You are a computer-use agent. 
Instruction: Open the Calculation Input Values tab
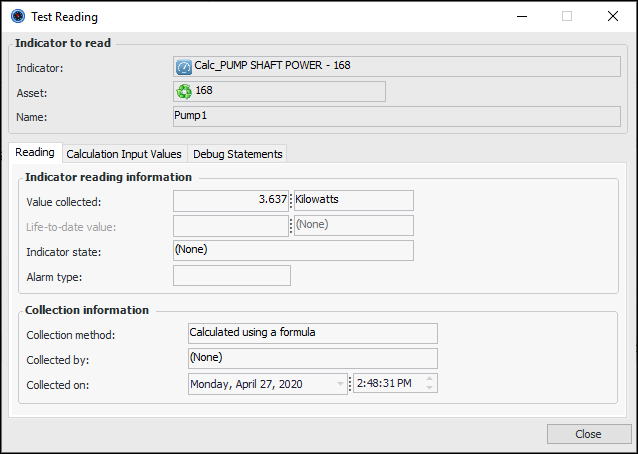124,154
